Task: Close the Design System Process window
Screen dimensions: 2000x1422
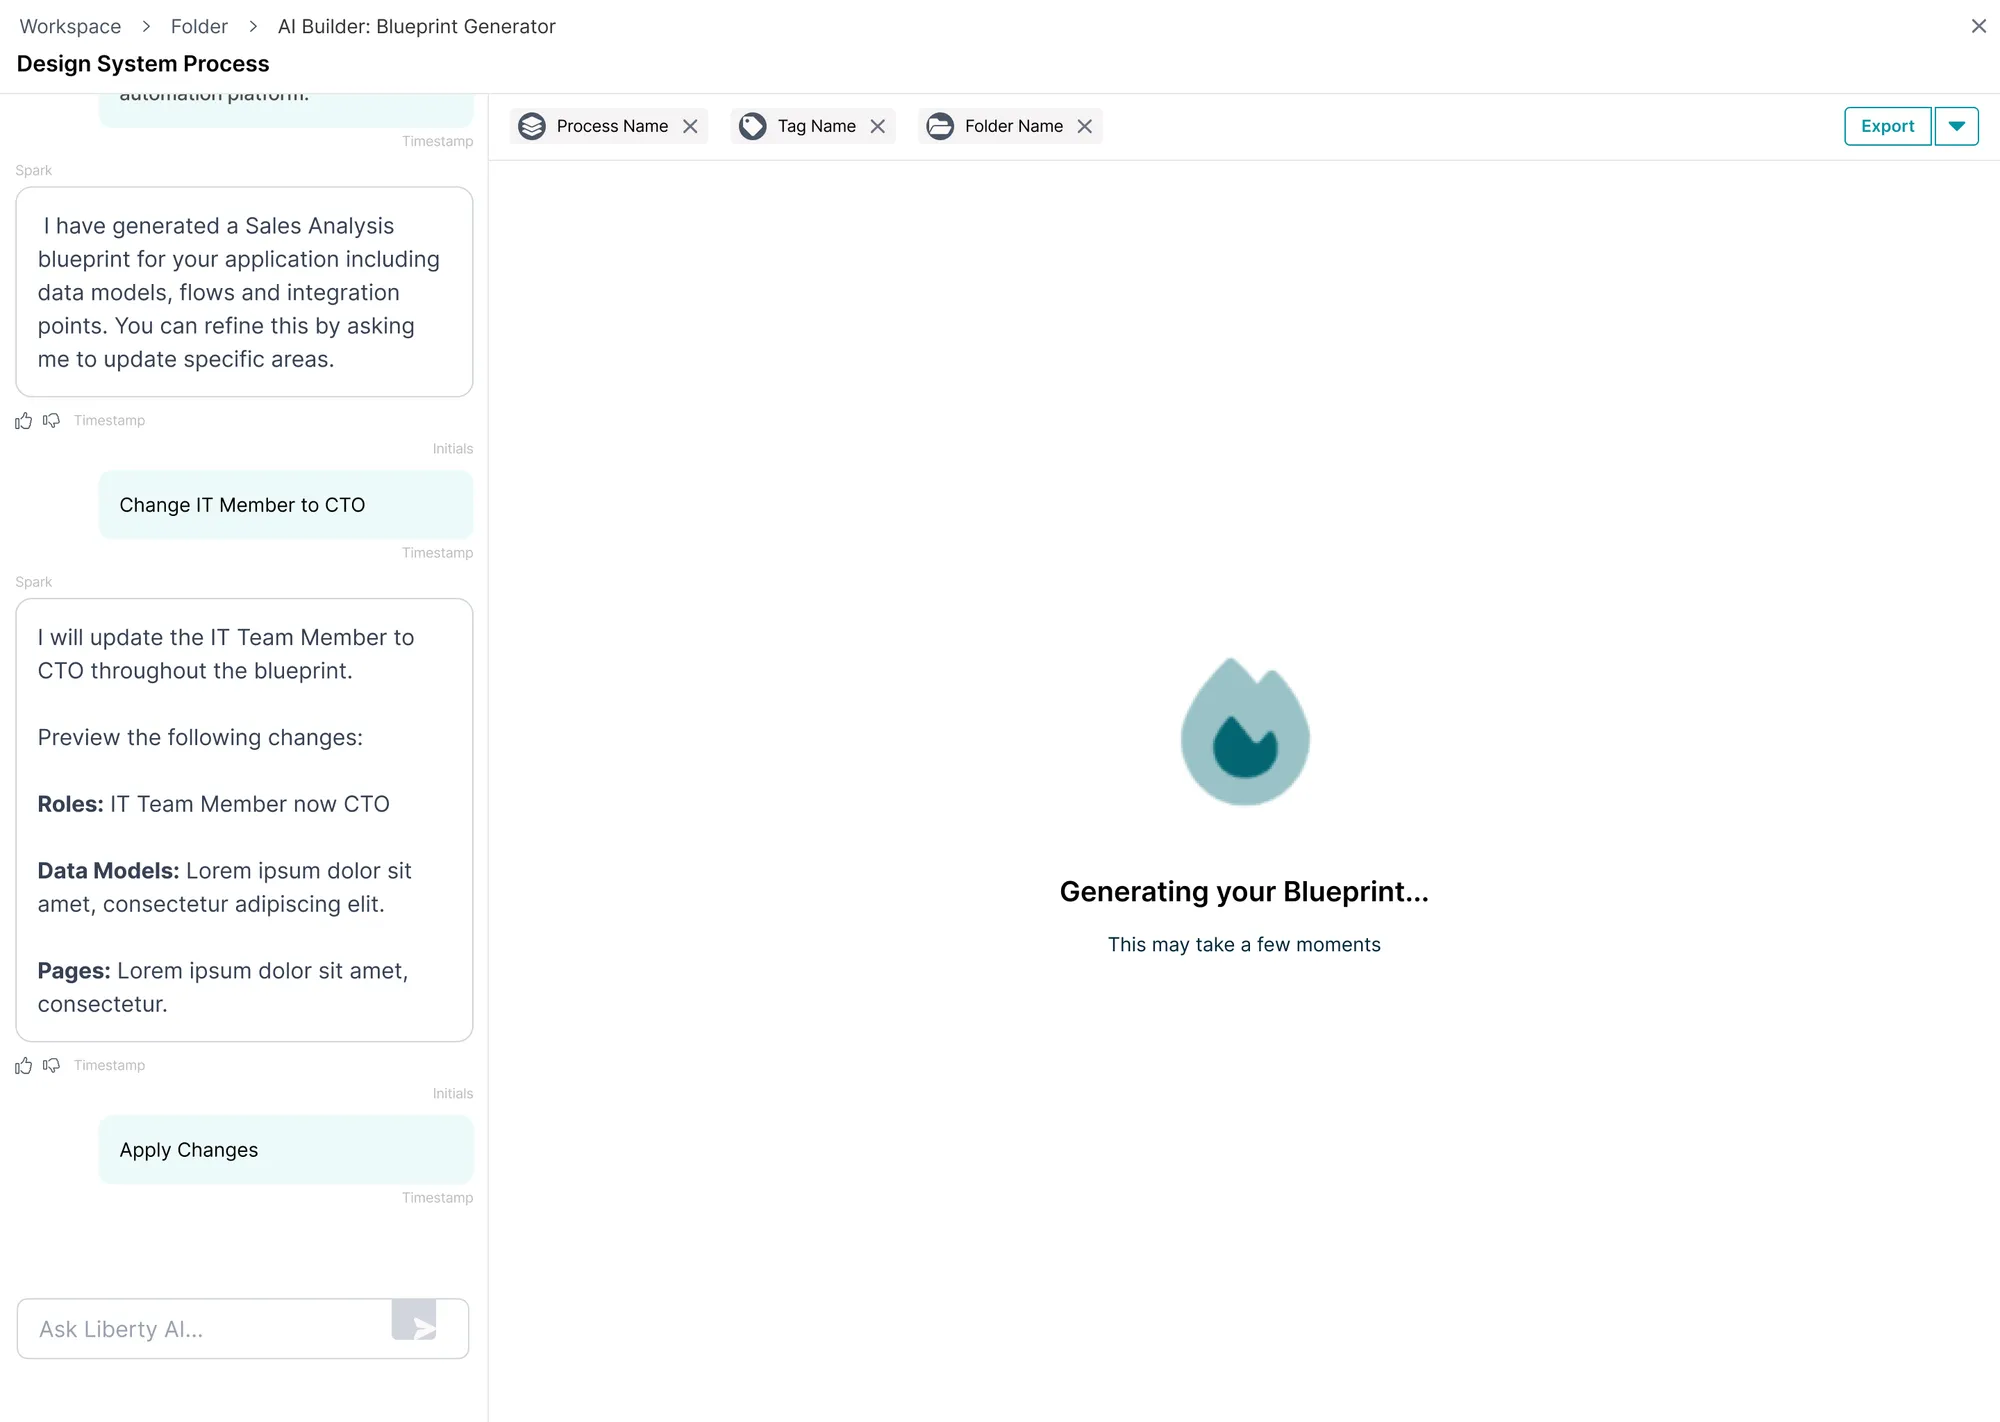Action: tap(1979, 26)
